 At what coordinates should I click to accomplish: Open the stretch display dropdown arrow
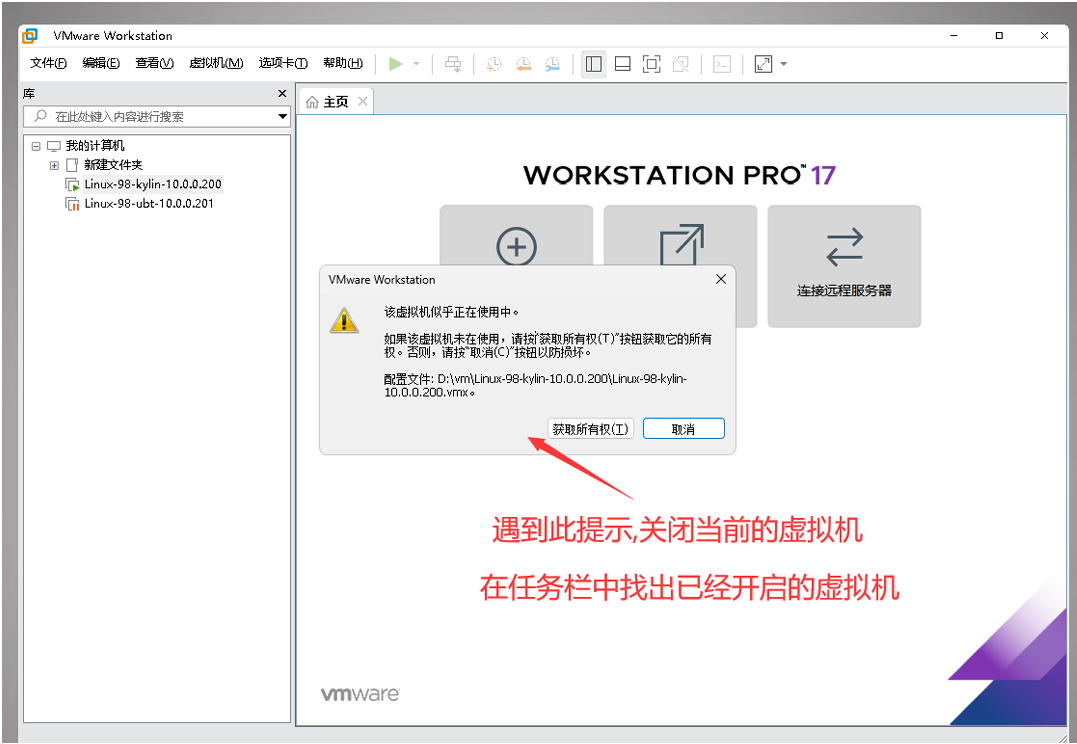point(784,64)
